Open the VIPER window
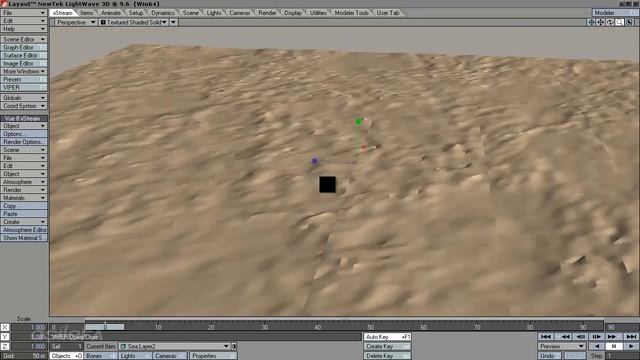 click(x=24, y=87)
